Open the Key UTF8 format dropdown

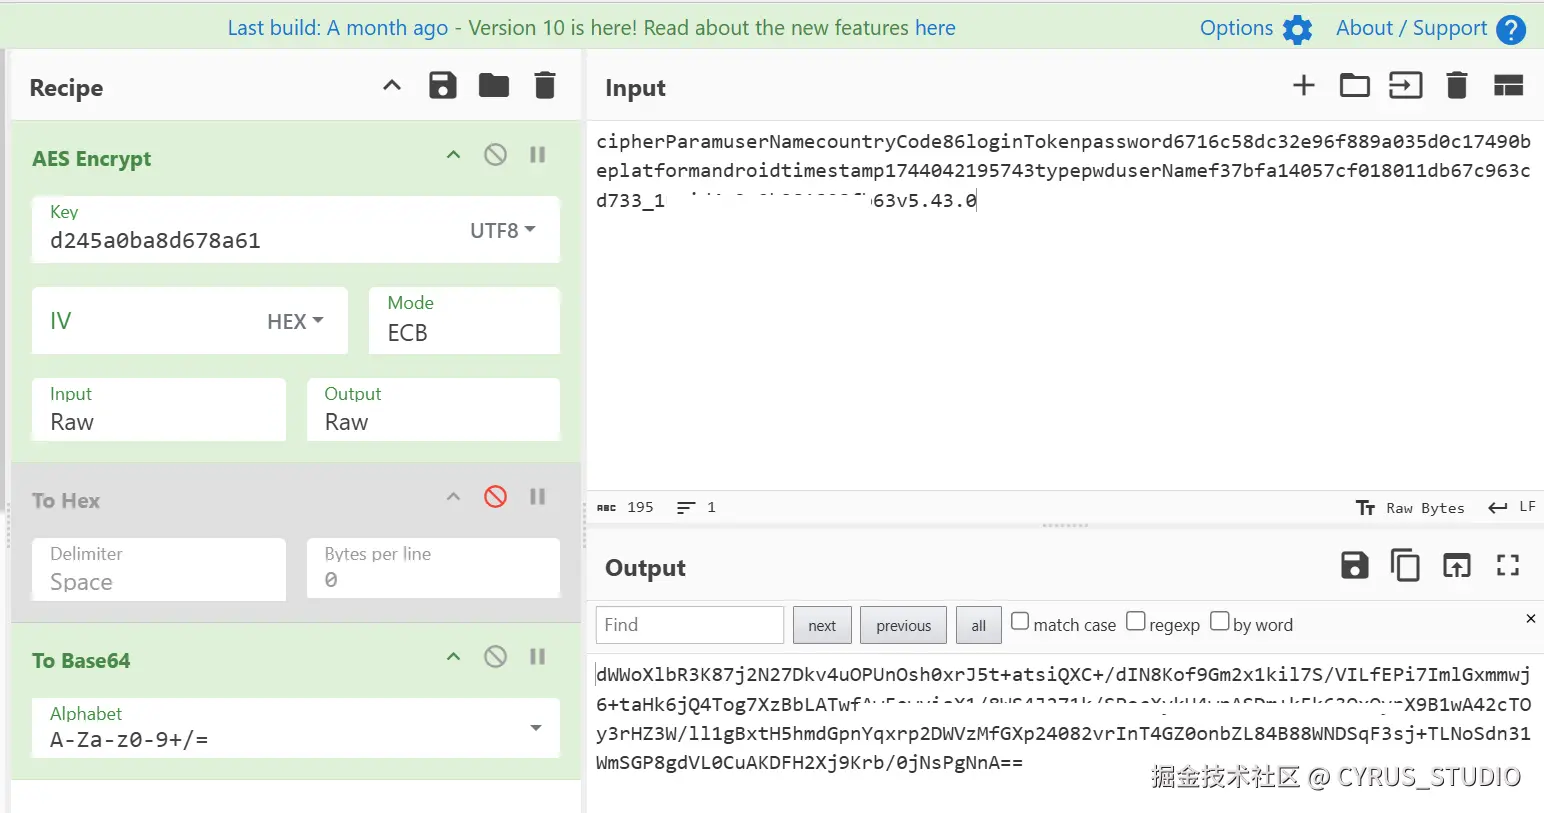(x=503, y=231)
